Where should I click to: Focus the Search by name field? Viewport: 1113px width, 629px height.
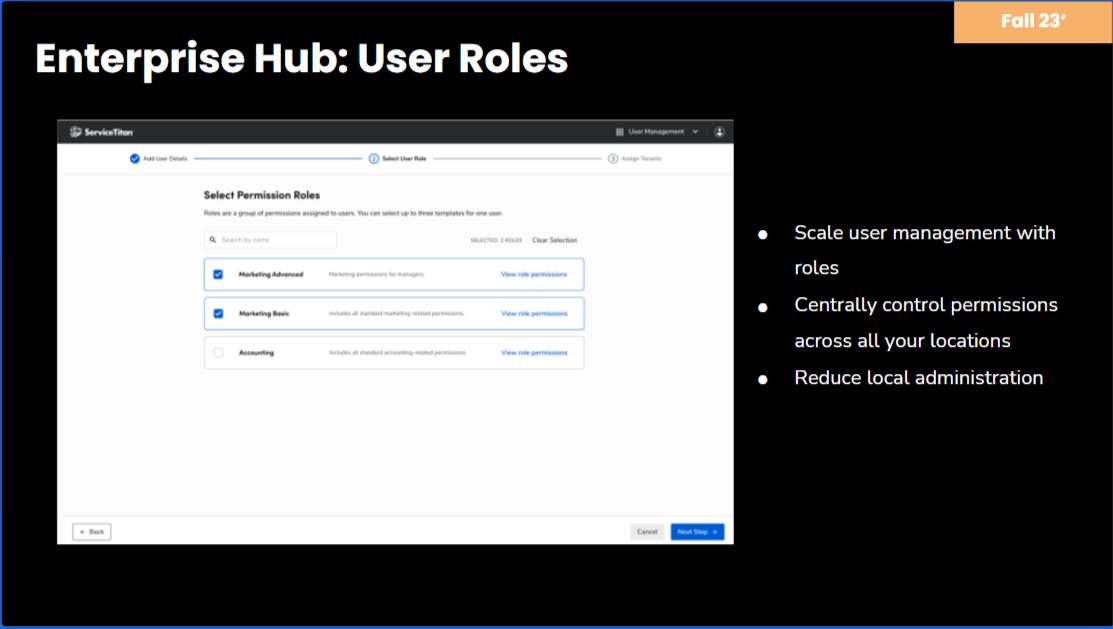pos(270,240)
